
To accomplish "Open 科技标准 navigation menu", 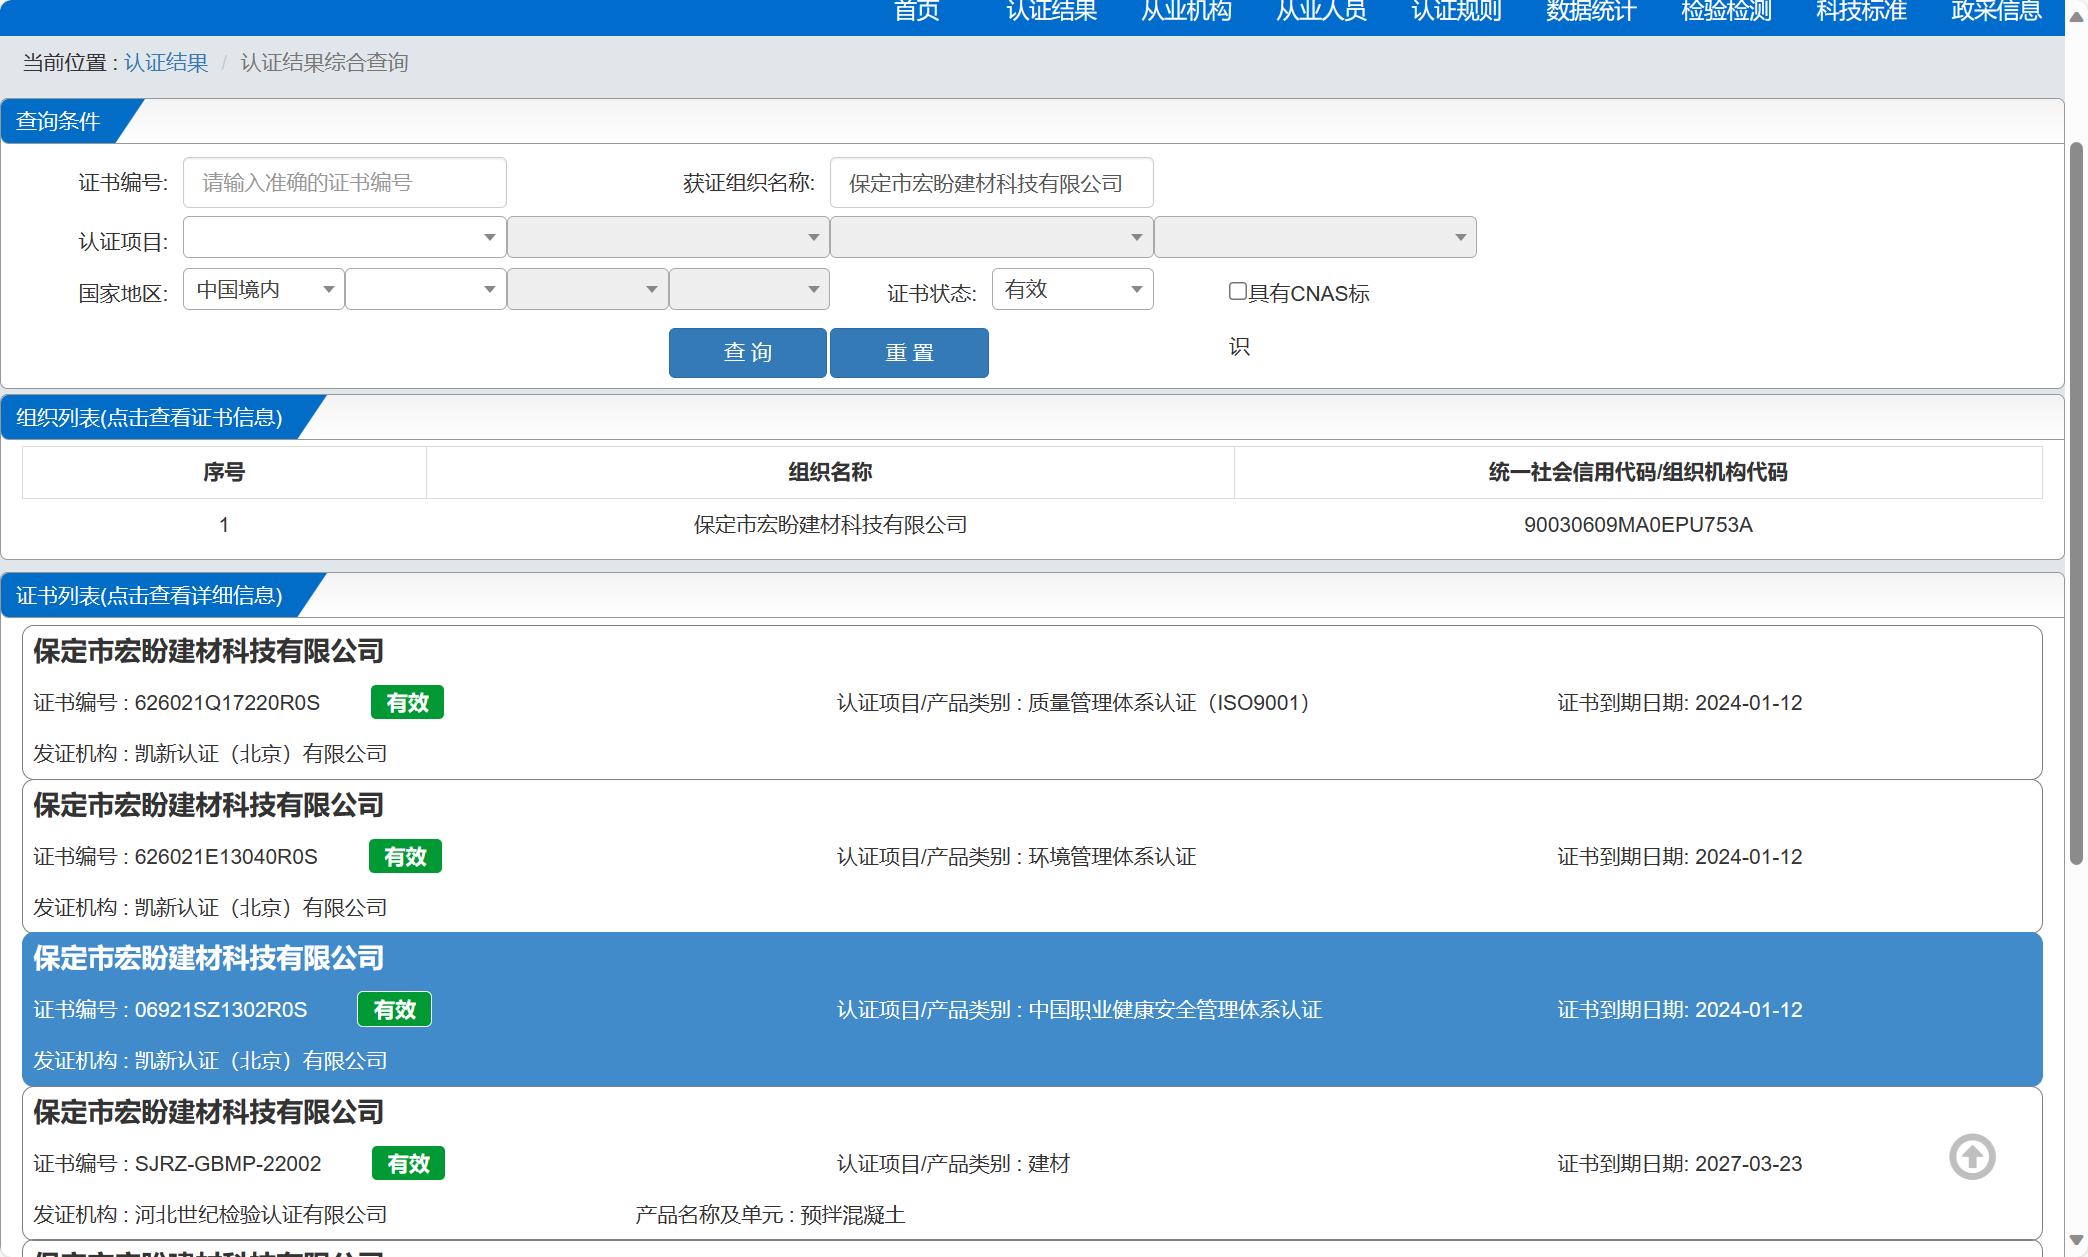I will pos(1861,11).
